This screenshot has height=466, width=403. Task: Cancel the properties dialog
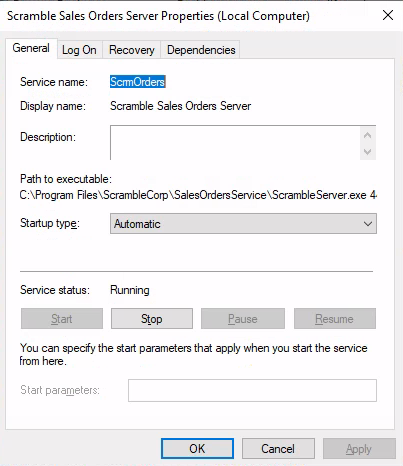click(x=278, y=449)
